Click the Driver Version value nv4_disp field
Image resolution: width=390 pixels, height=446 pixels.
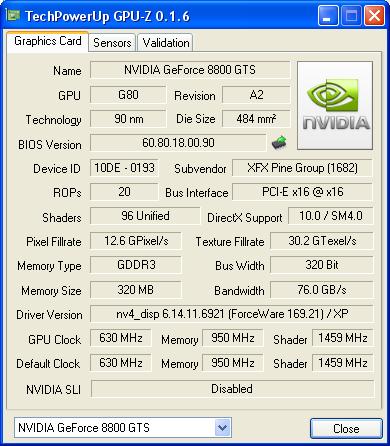pyautogui.click(x=232, y=314)
